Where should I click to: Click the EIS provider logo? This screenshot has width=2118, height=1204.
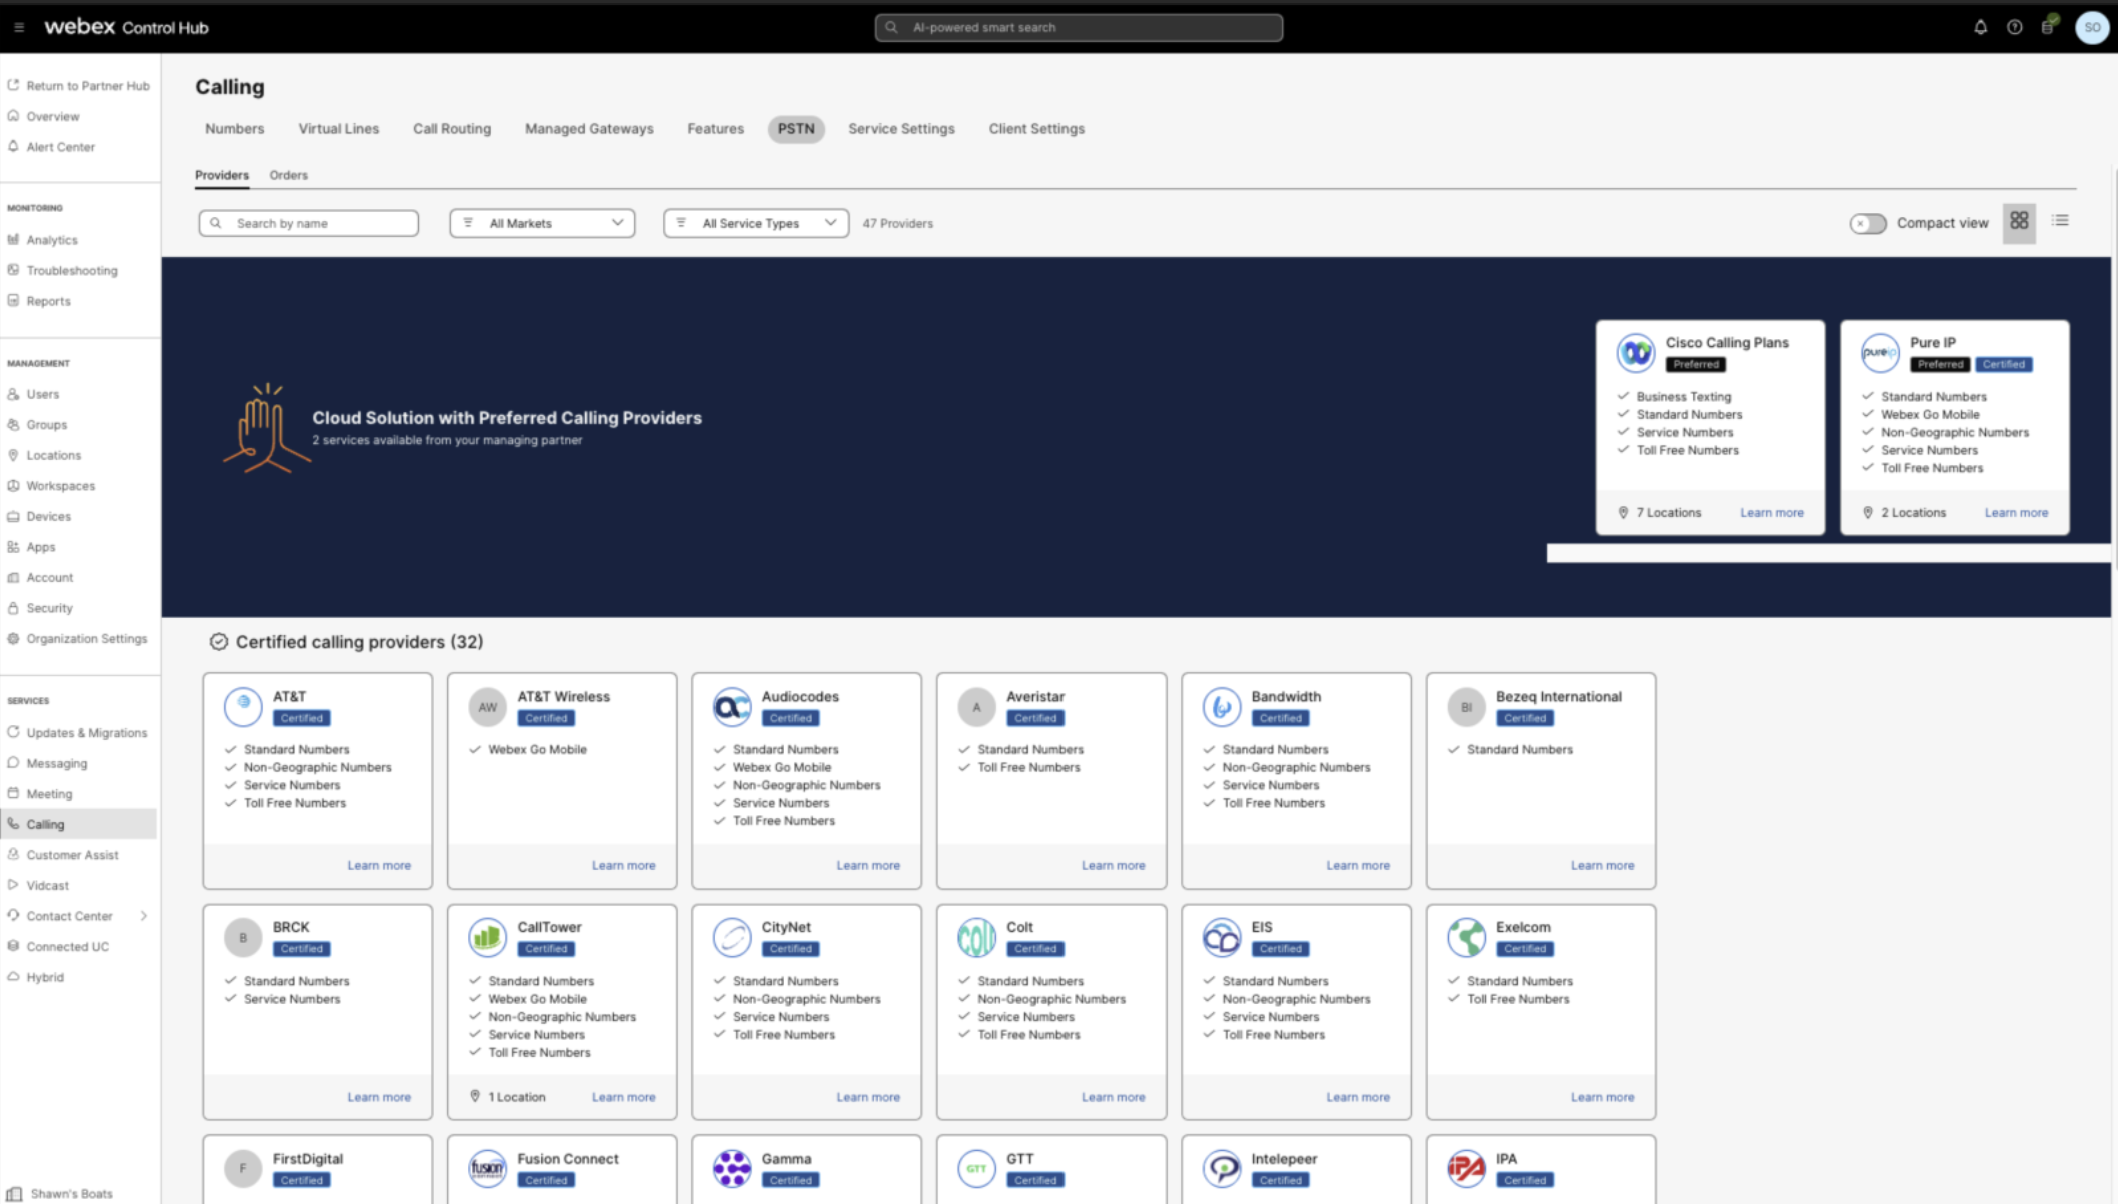pos(1221,937)
